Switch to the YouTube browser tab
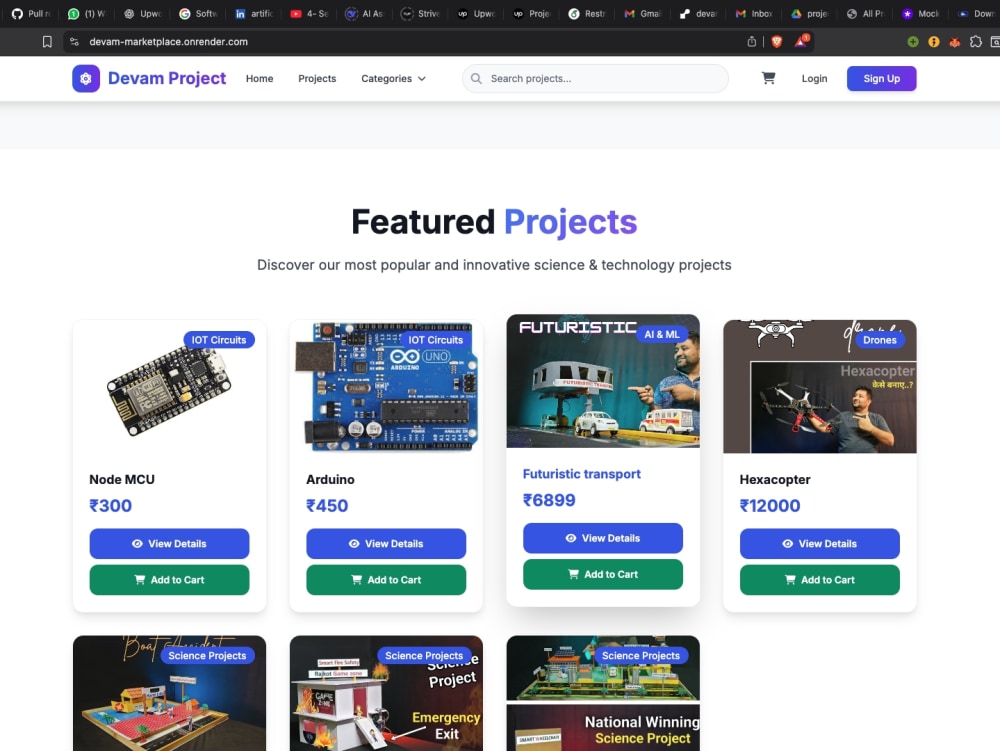 [309, 13]
